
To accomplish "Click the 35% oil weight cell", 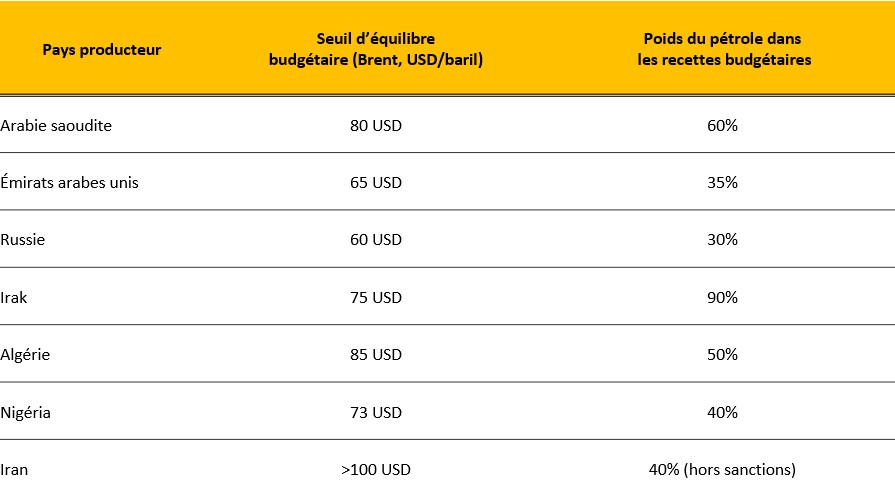I will (722, 183).
